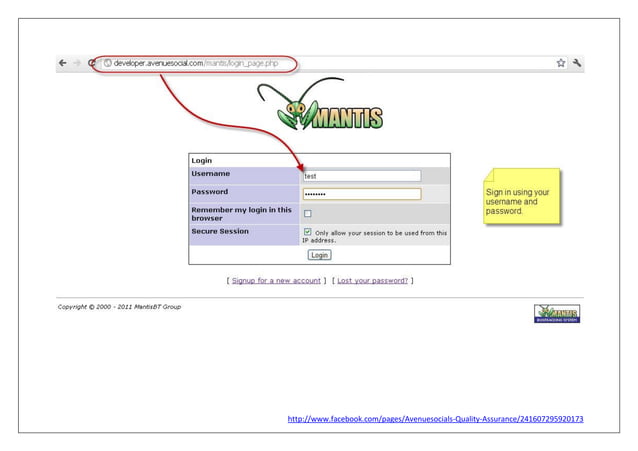
Task: Click the yellow sticky note about signing in
Action: tap(522, 196)
